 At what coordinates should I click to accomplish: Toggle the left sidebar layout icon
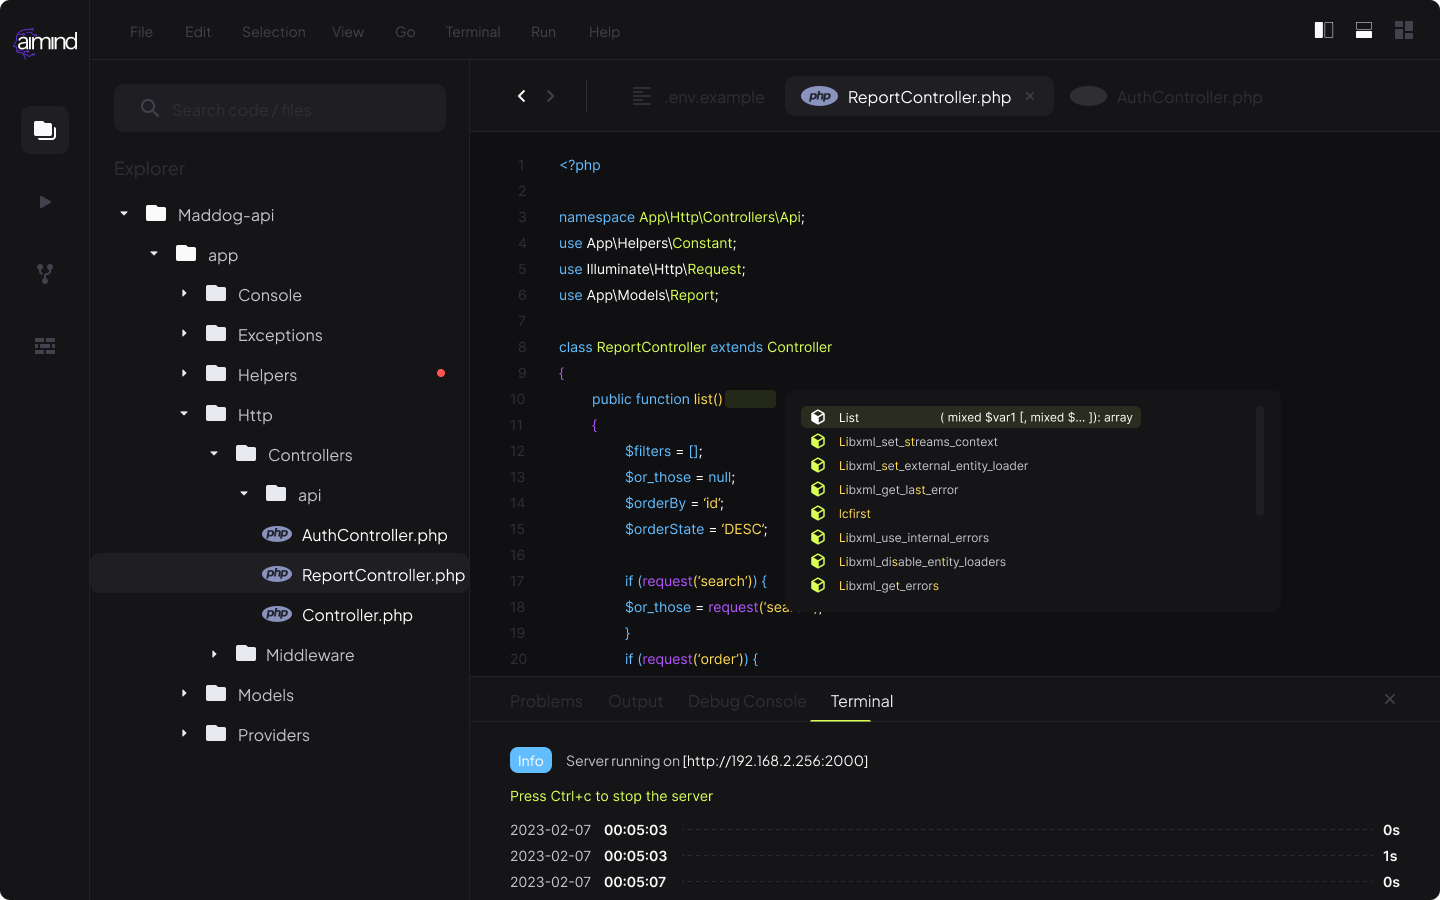pos(1324,30)
